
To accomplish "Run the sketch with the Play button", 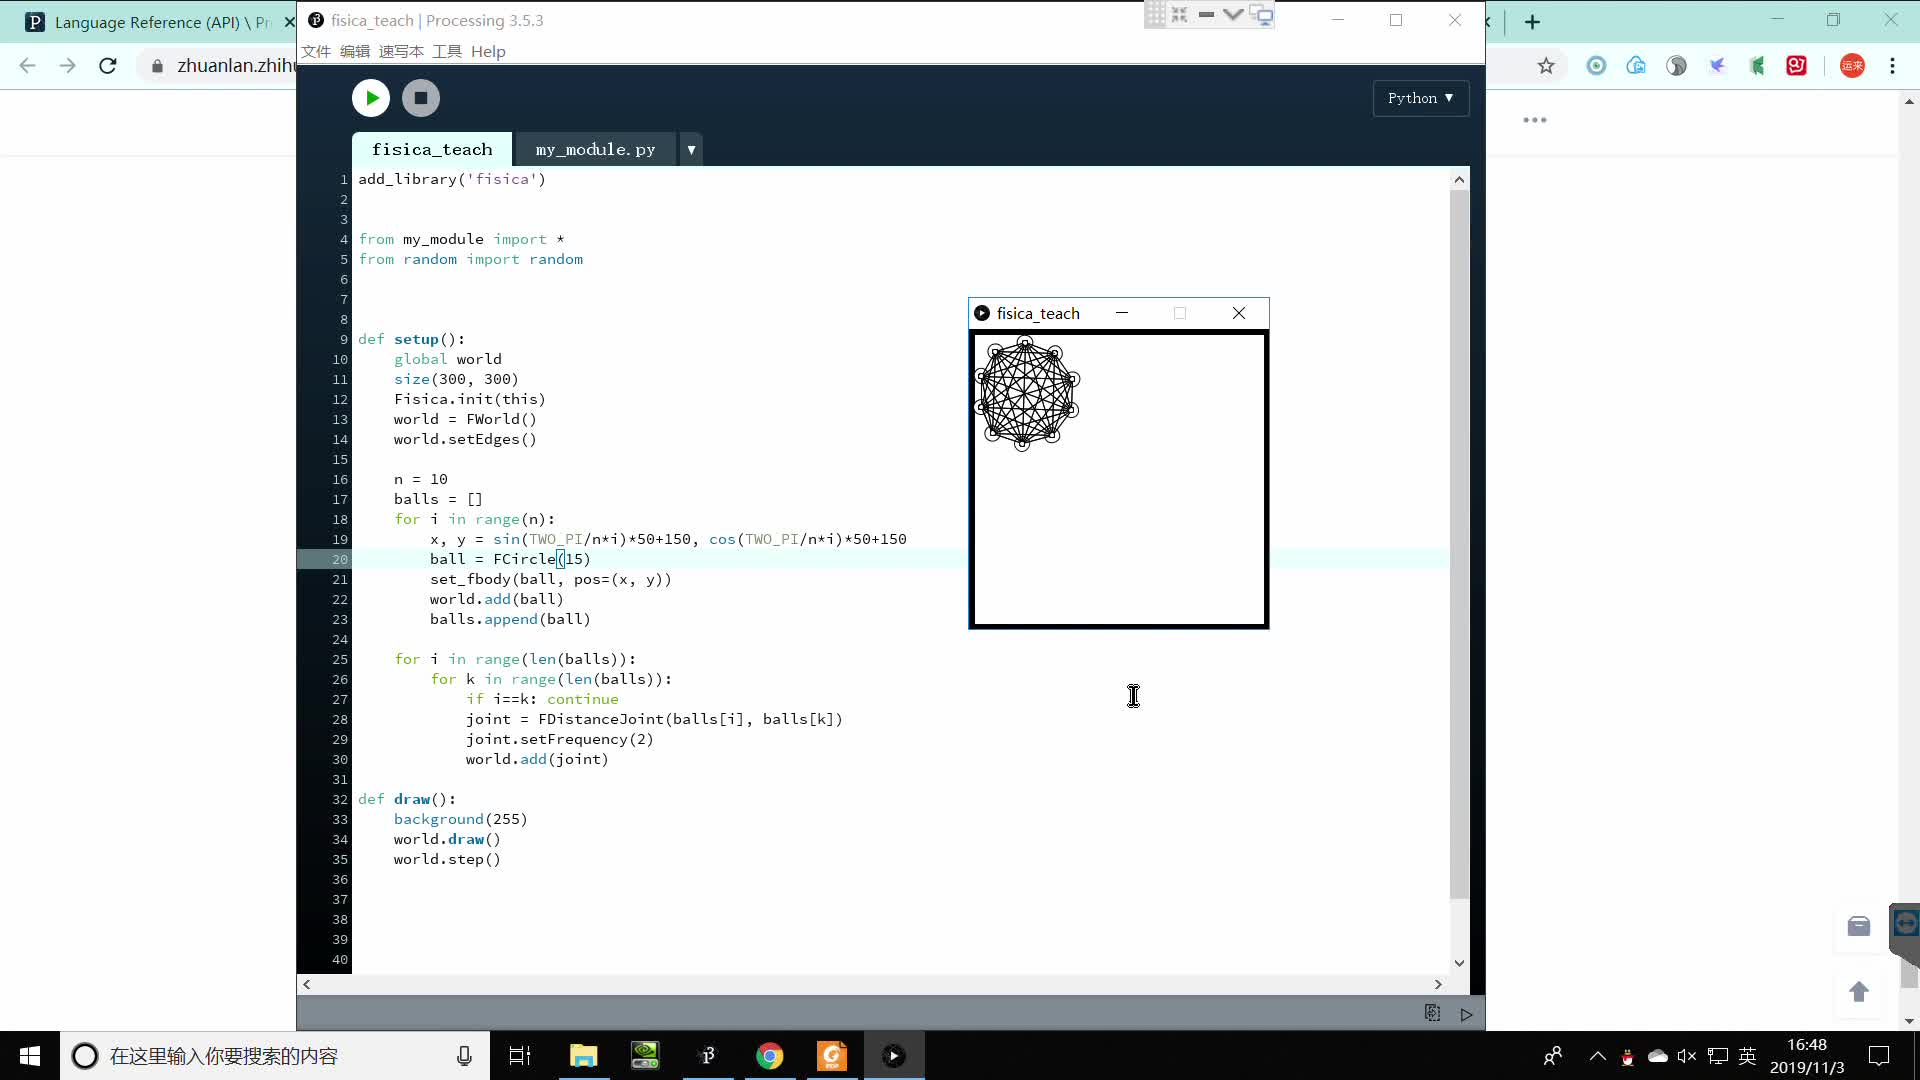I will pos(371,98).
